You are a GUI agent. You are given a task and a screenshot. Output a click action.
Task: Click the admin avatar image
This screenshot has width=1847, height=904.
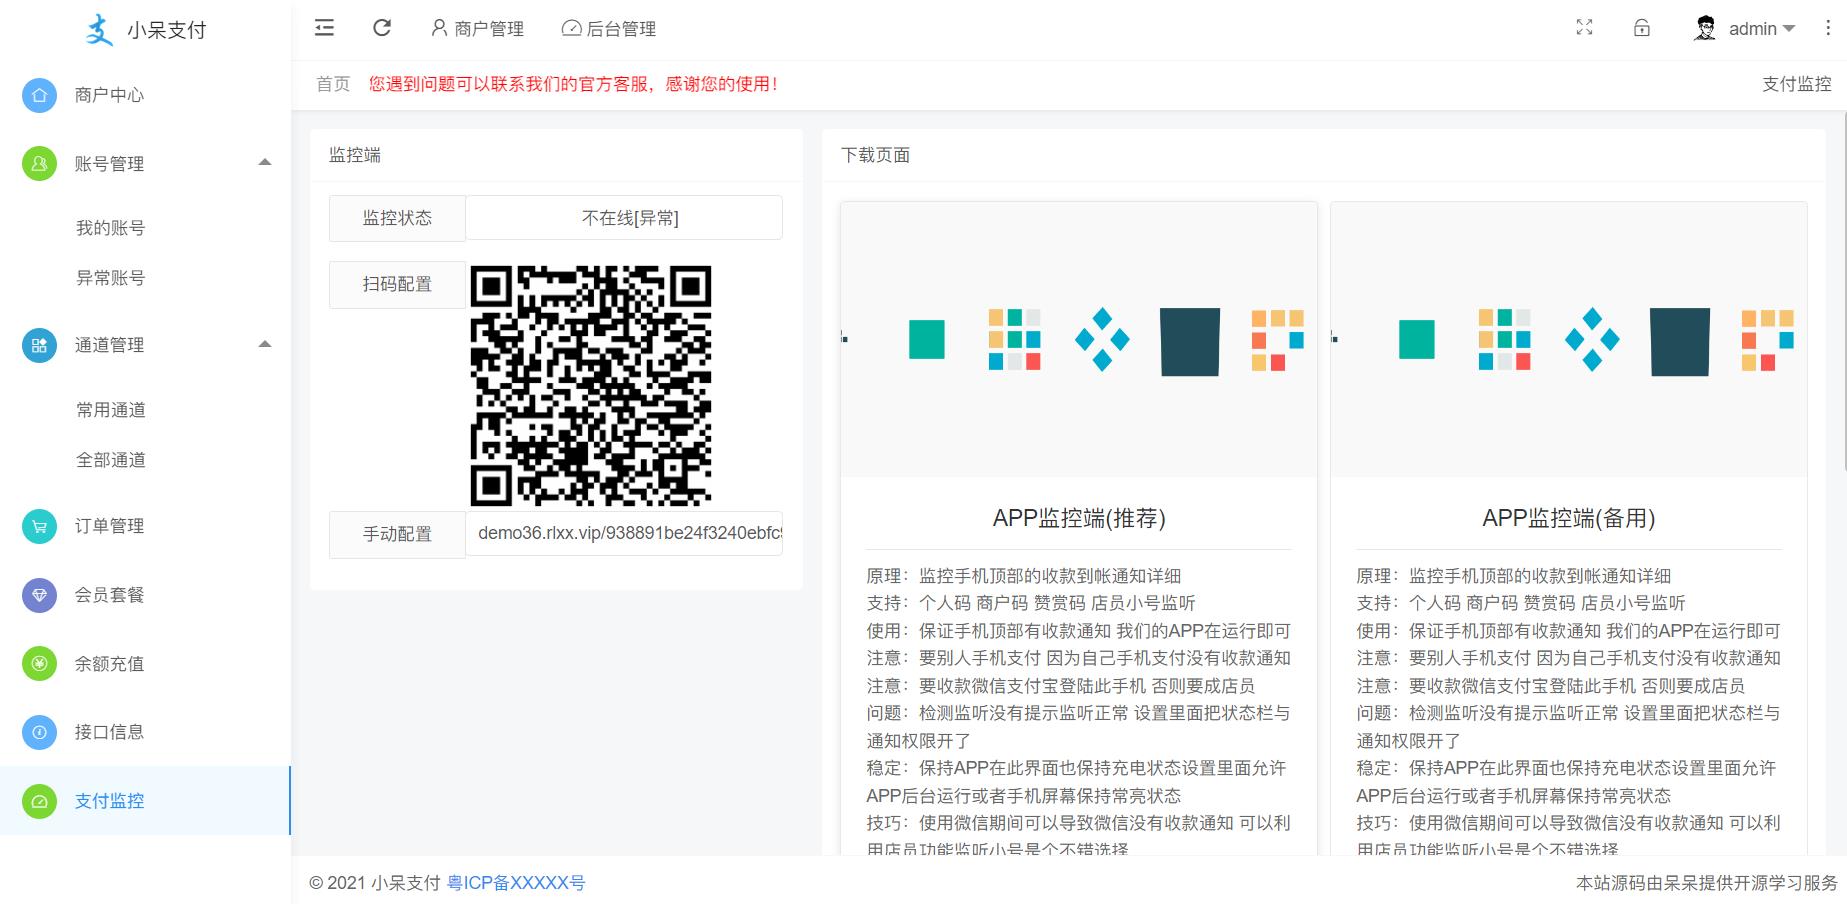1705,28
